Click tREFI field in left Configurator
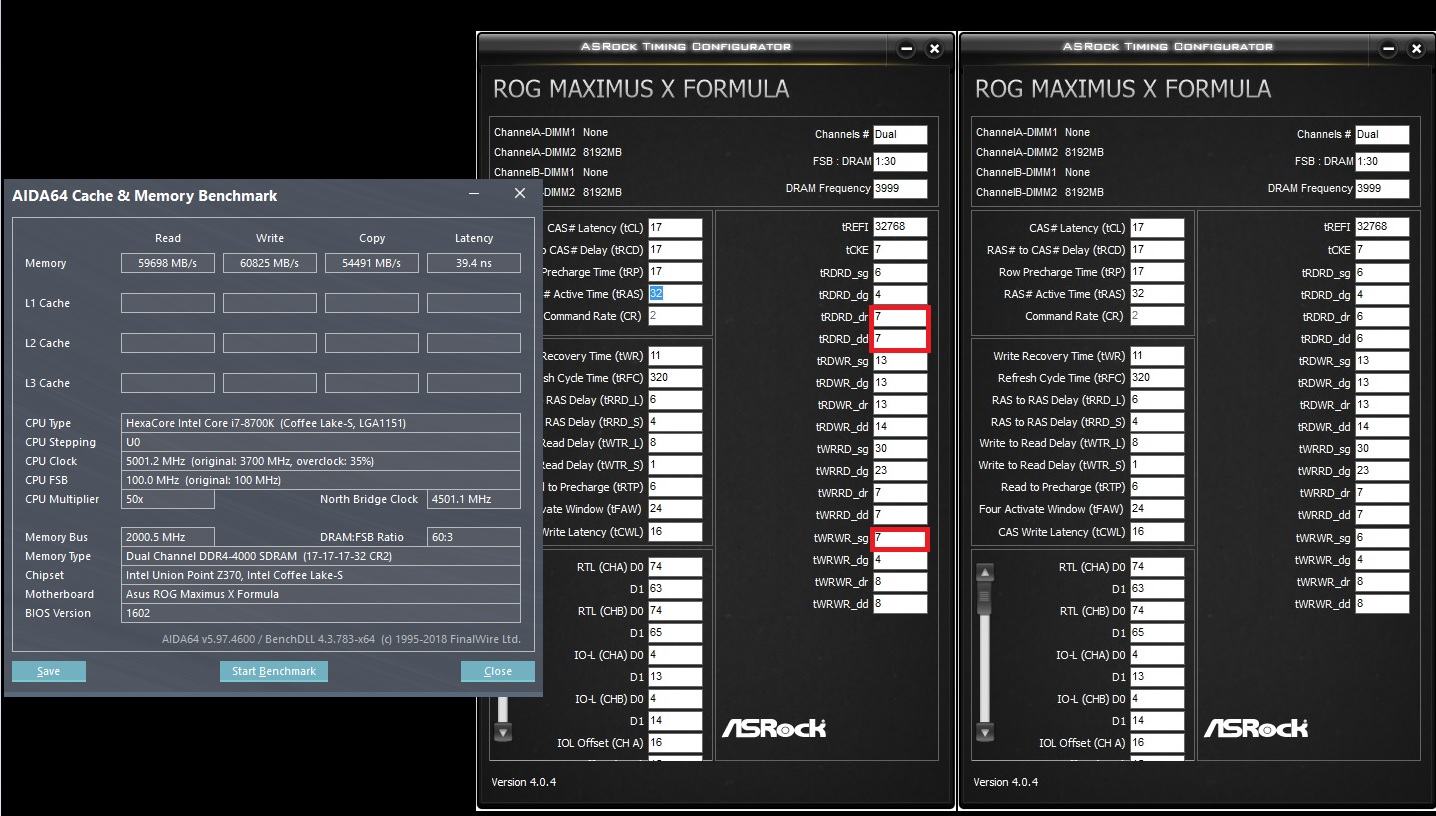This screenshot has height=816, width=1436. (x=900, y=227)
